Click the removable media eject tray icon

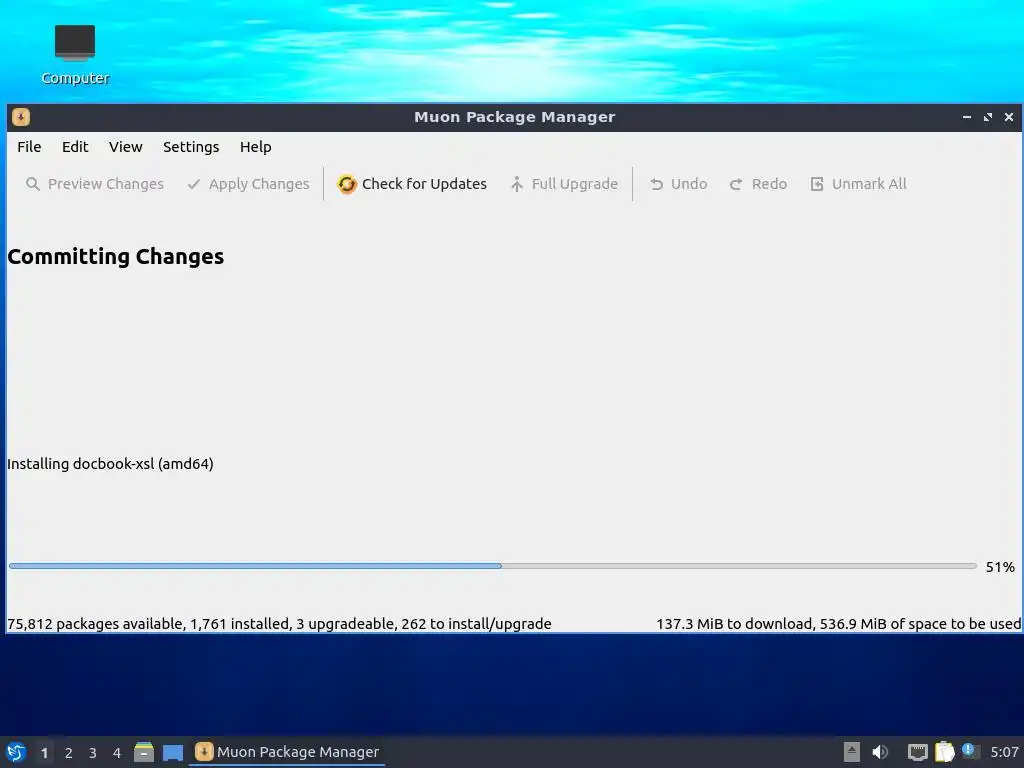852,752
